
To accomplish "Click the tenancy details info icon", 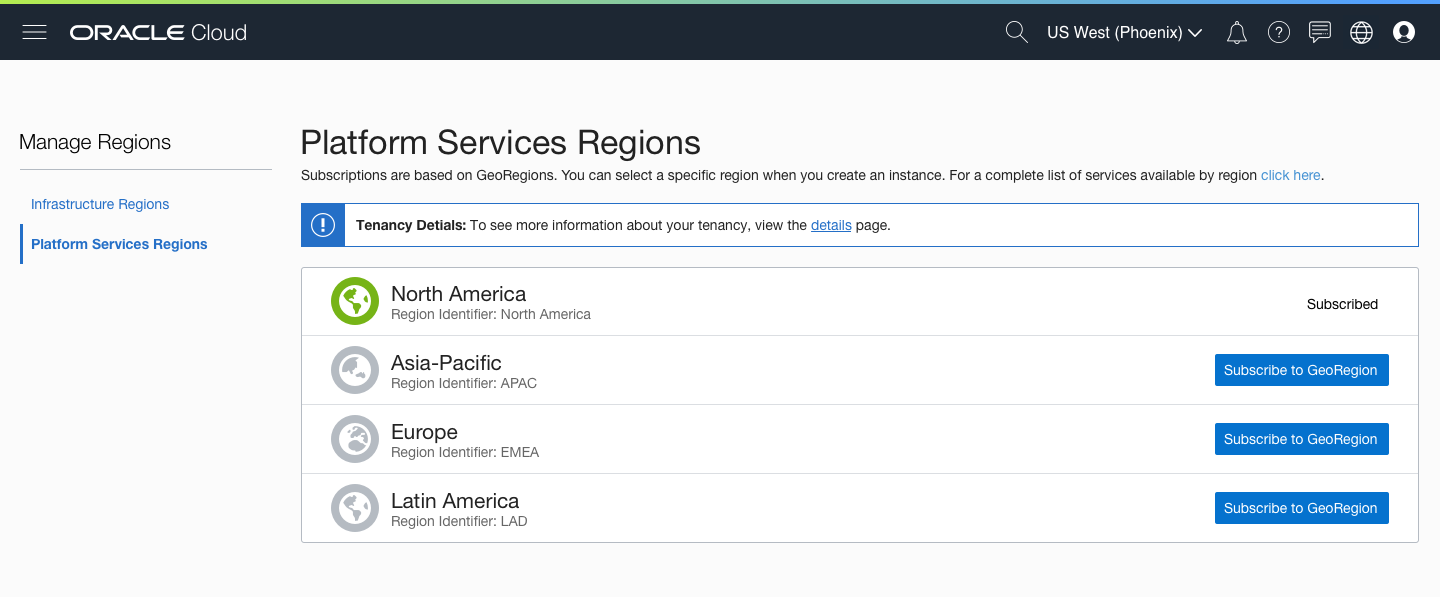I will pyautogui.click(x=322, y=225).
